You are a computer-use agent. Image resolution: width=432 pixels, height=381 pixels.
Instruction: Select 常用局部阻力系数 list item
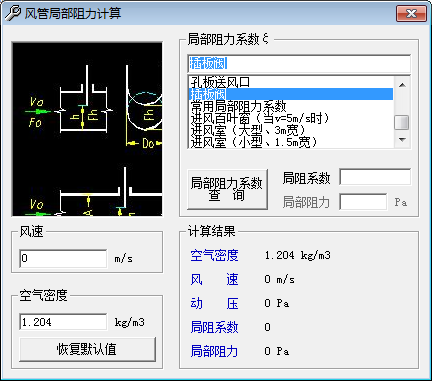coord(290,106)
